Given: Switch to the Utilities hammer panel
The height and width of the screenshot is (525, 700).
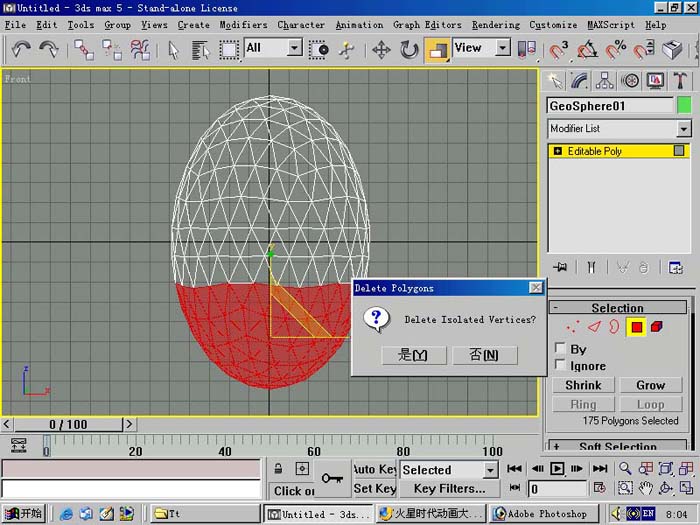Looking at the screenshot, I should click(x=680, y=81).
